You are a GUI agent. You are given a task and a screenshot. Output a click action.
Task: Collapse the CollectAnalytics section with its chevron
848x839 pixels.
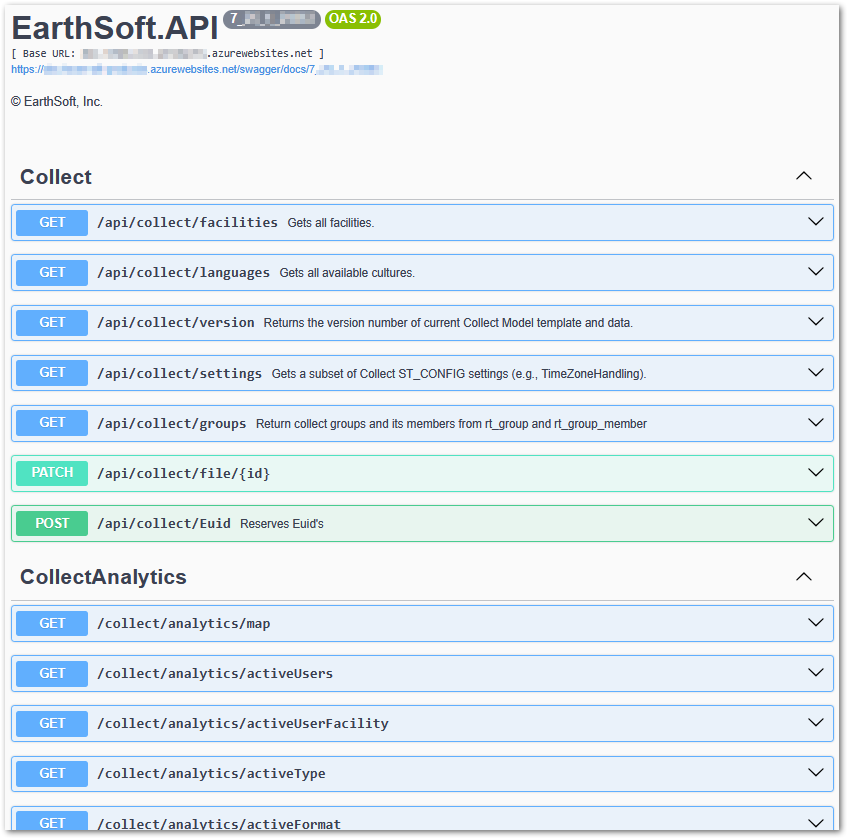coord(804,576)
